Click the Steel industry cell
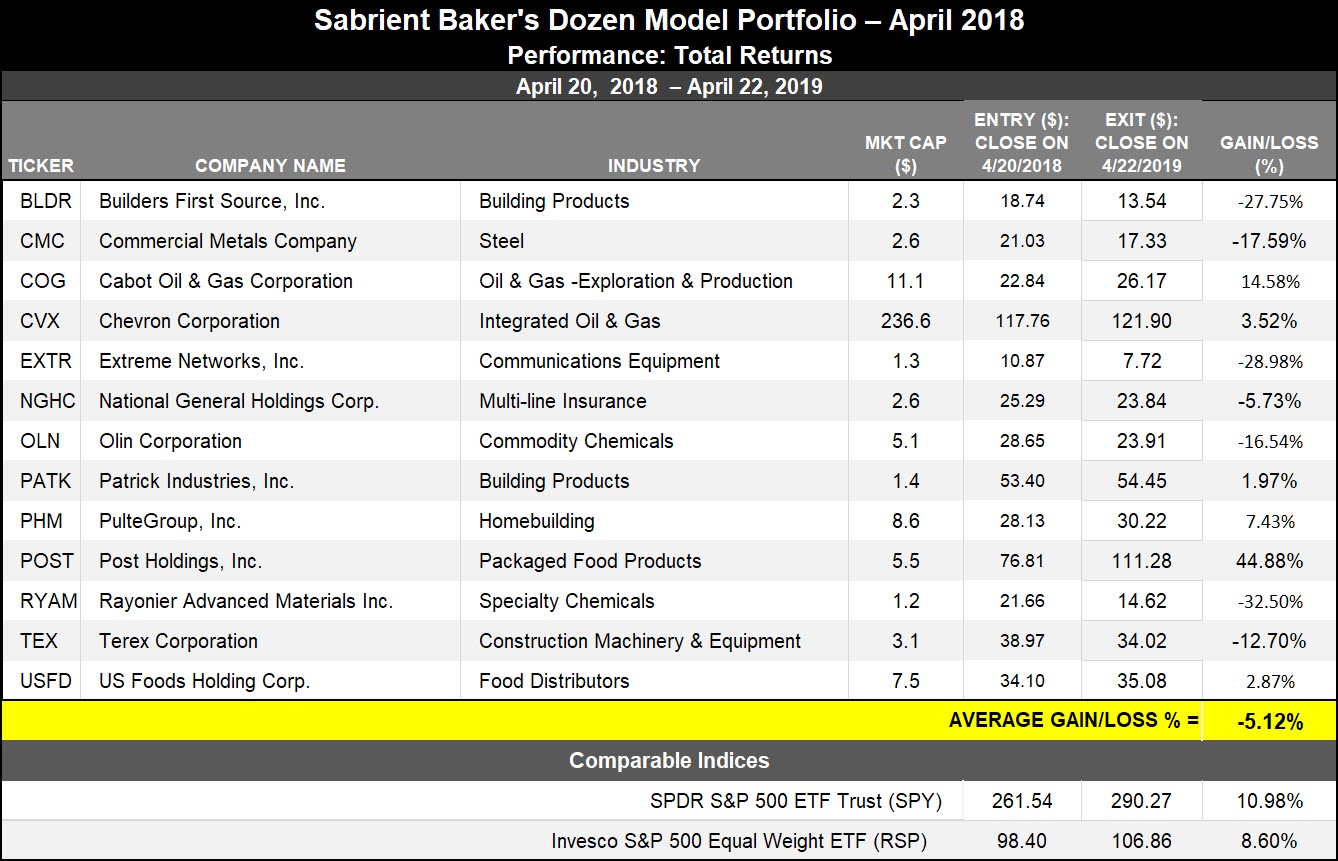Viewport: 1338px width, 861px height. click(502, 241)
